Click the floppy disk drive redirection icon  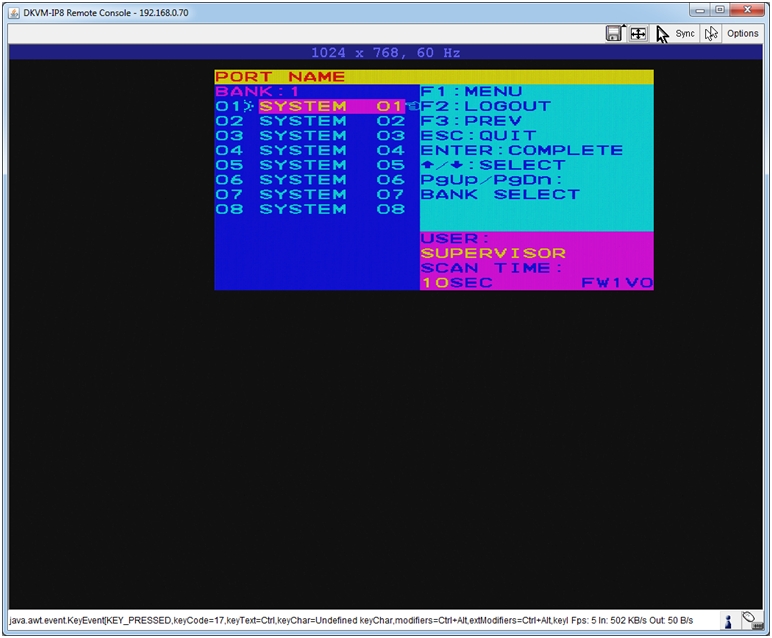point(614,34)
